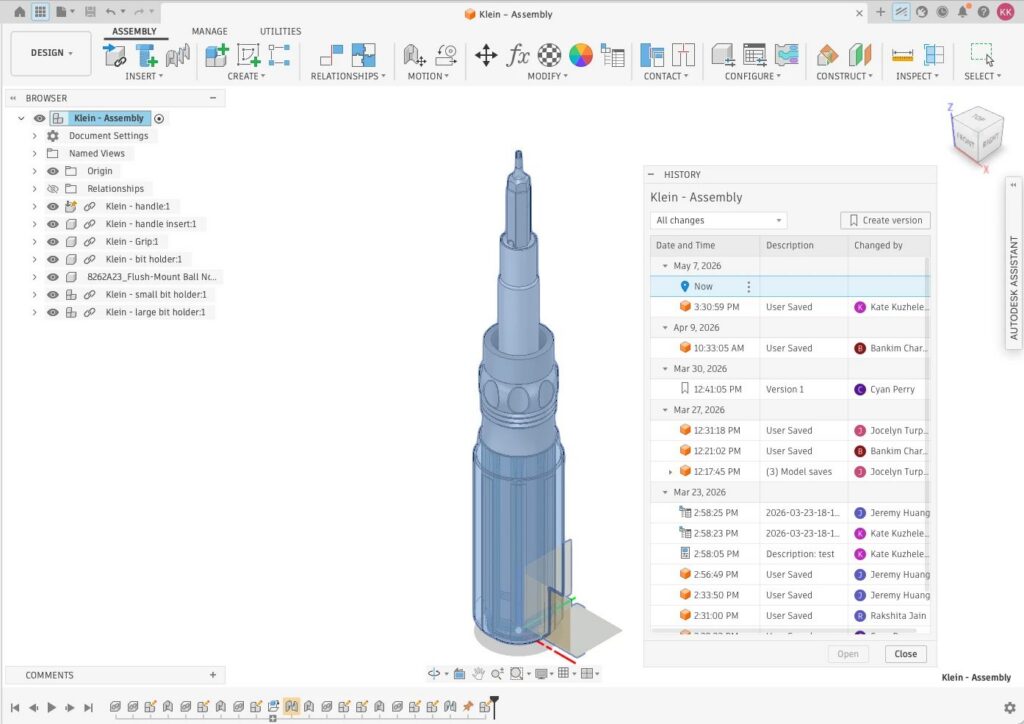The image size is (1024, 724).
Task: Collapse the Mar 27, 2026 history group
Action: pyautogui.click(x=665, y=410)
